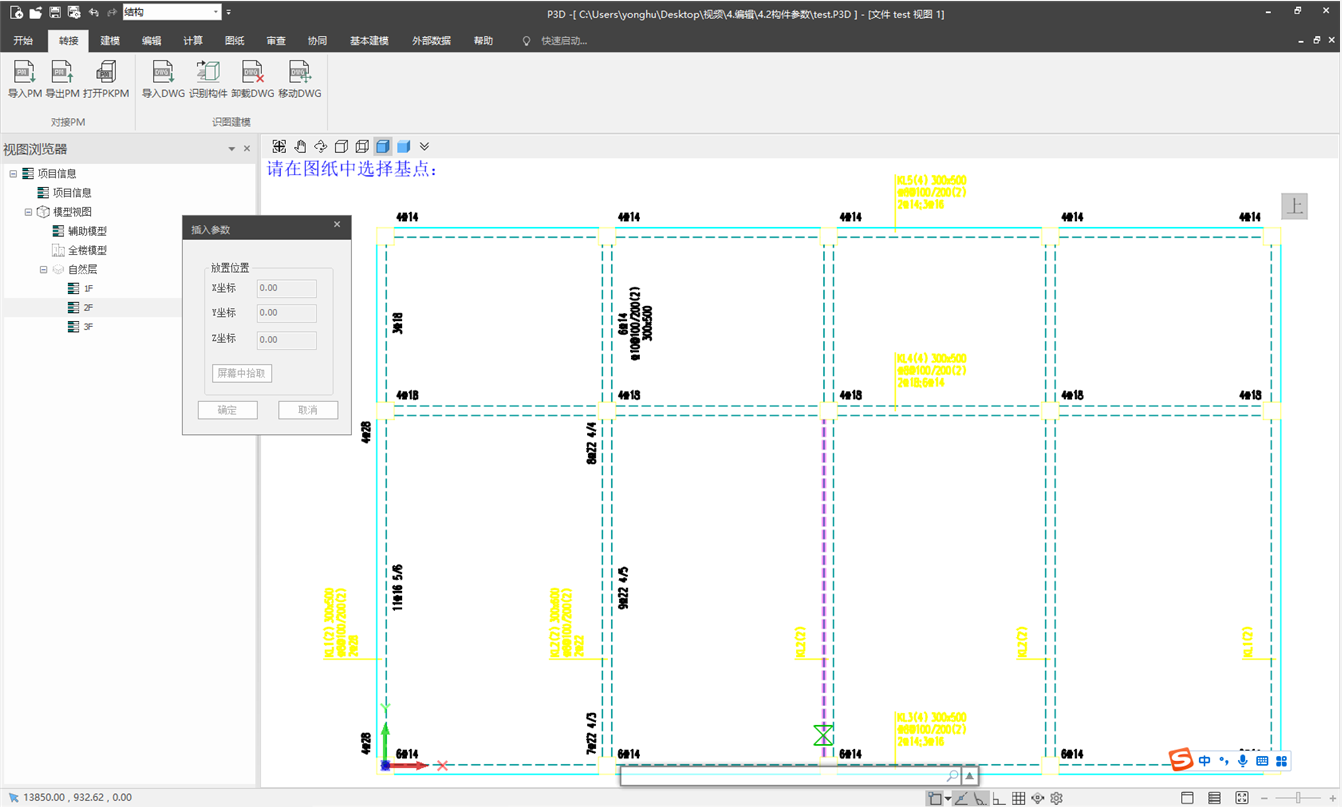Click the zoom-extents icon in view toolbar
This screenshot has width=1342, height=807.
(x=279, y=147)
